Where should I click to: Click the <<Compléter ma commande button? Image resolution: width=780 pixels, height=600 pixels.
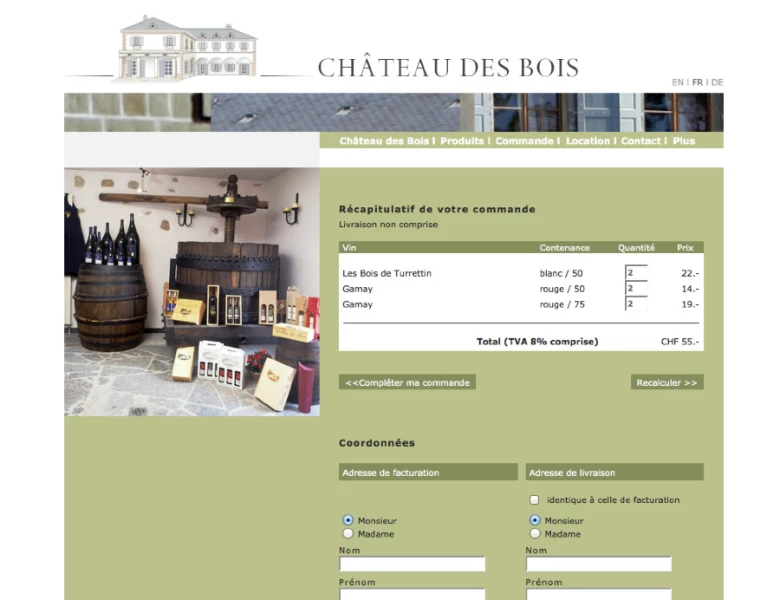(407, 382)
